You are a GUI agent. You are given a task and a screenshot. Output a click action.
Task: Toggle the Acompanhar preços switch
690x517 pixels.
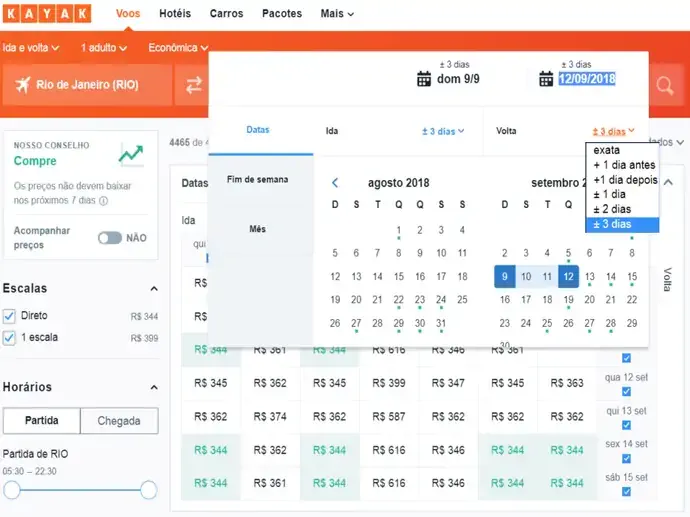(x=110, y=238)
